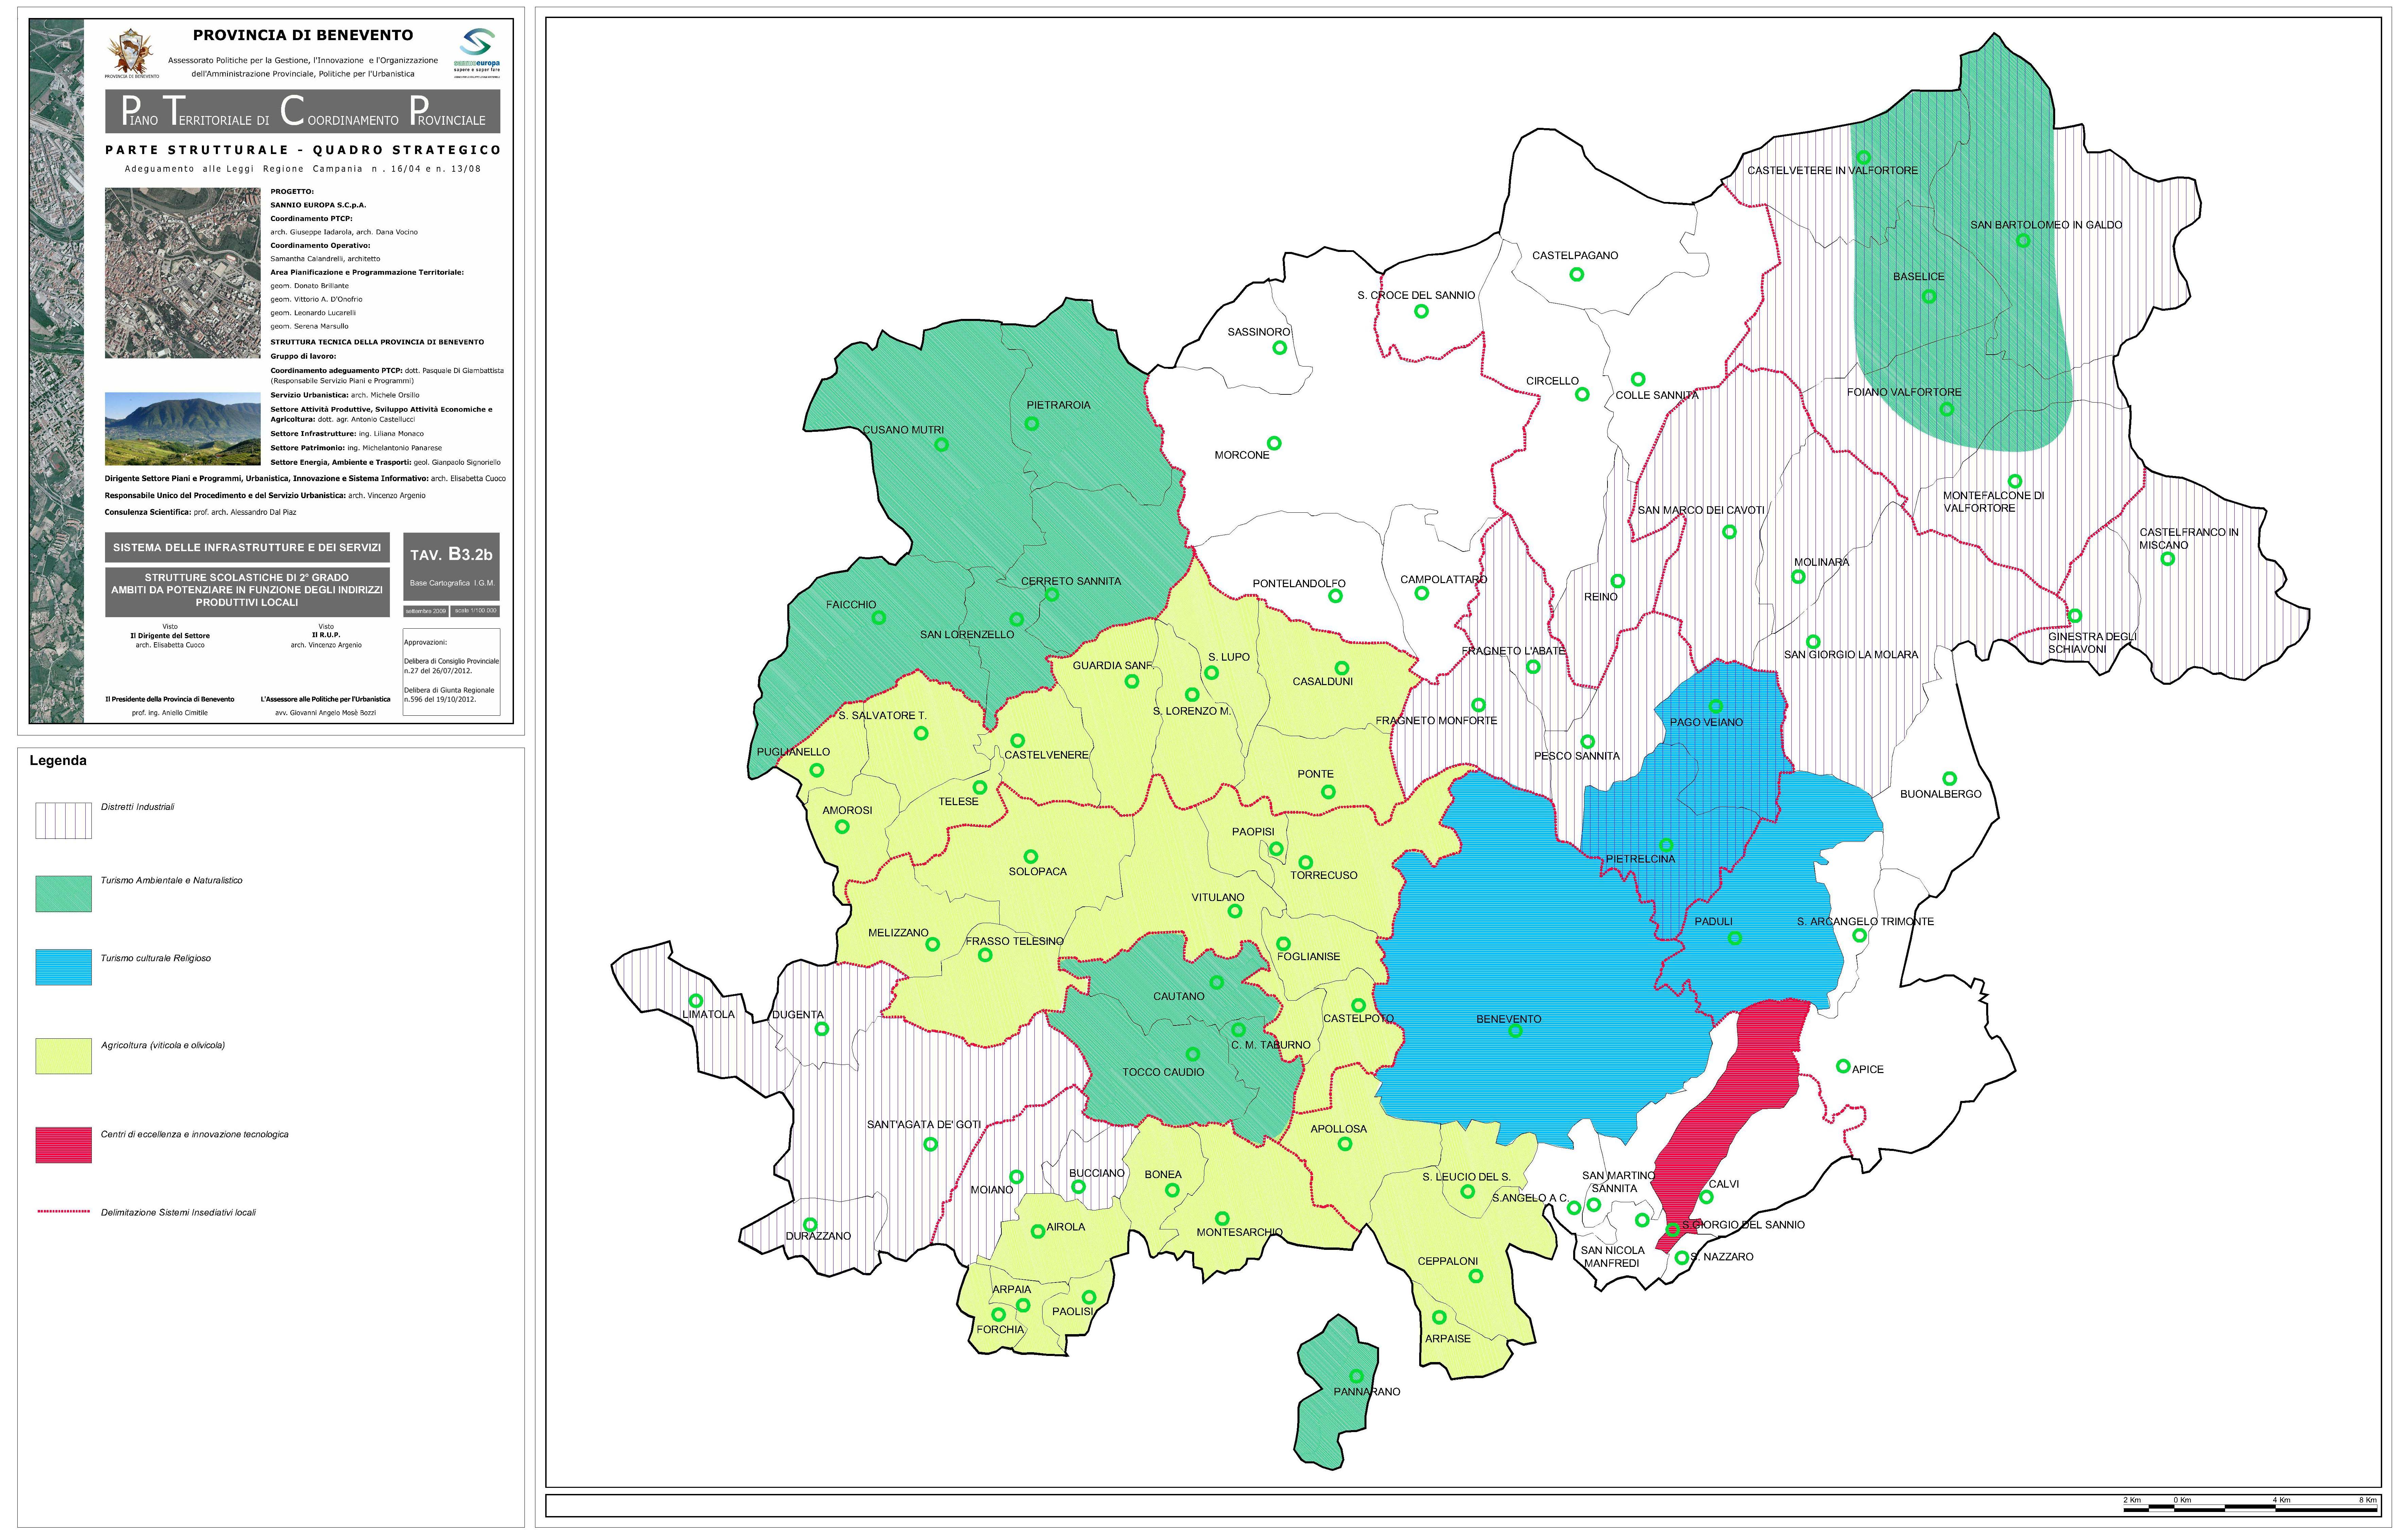This screenshot has width=2408, height=1530.
Task: Select the marker for Castelfranco in Miscano
Action: coord(2168,559)
